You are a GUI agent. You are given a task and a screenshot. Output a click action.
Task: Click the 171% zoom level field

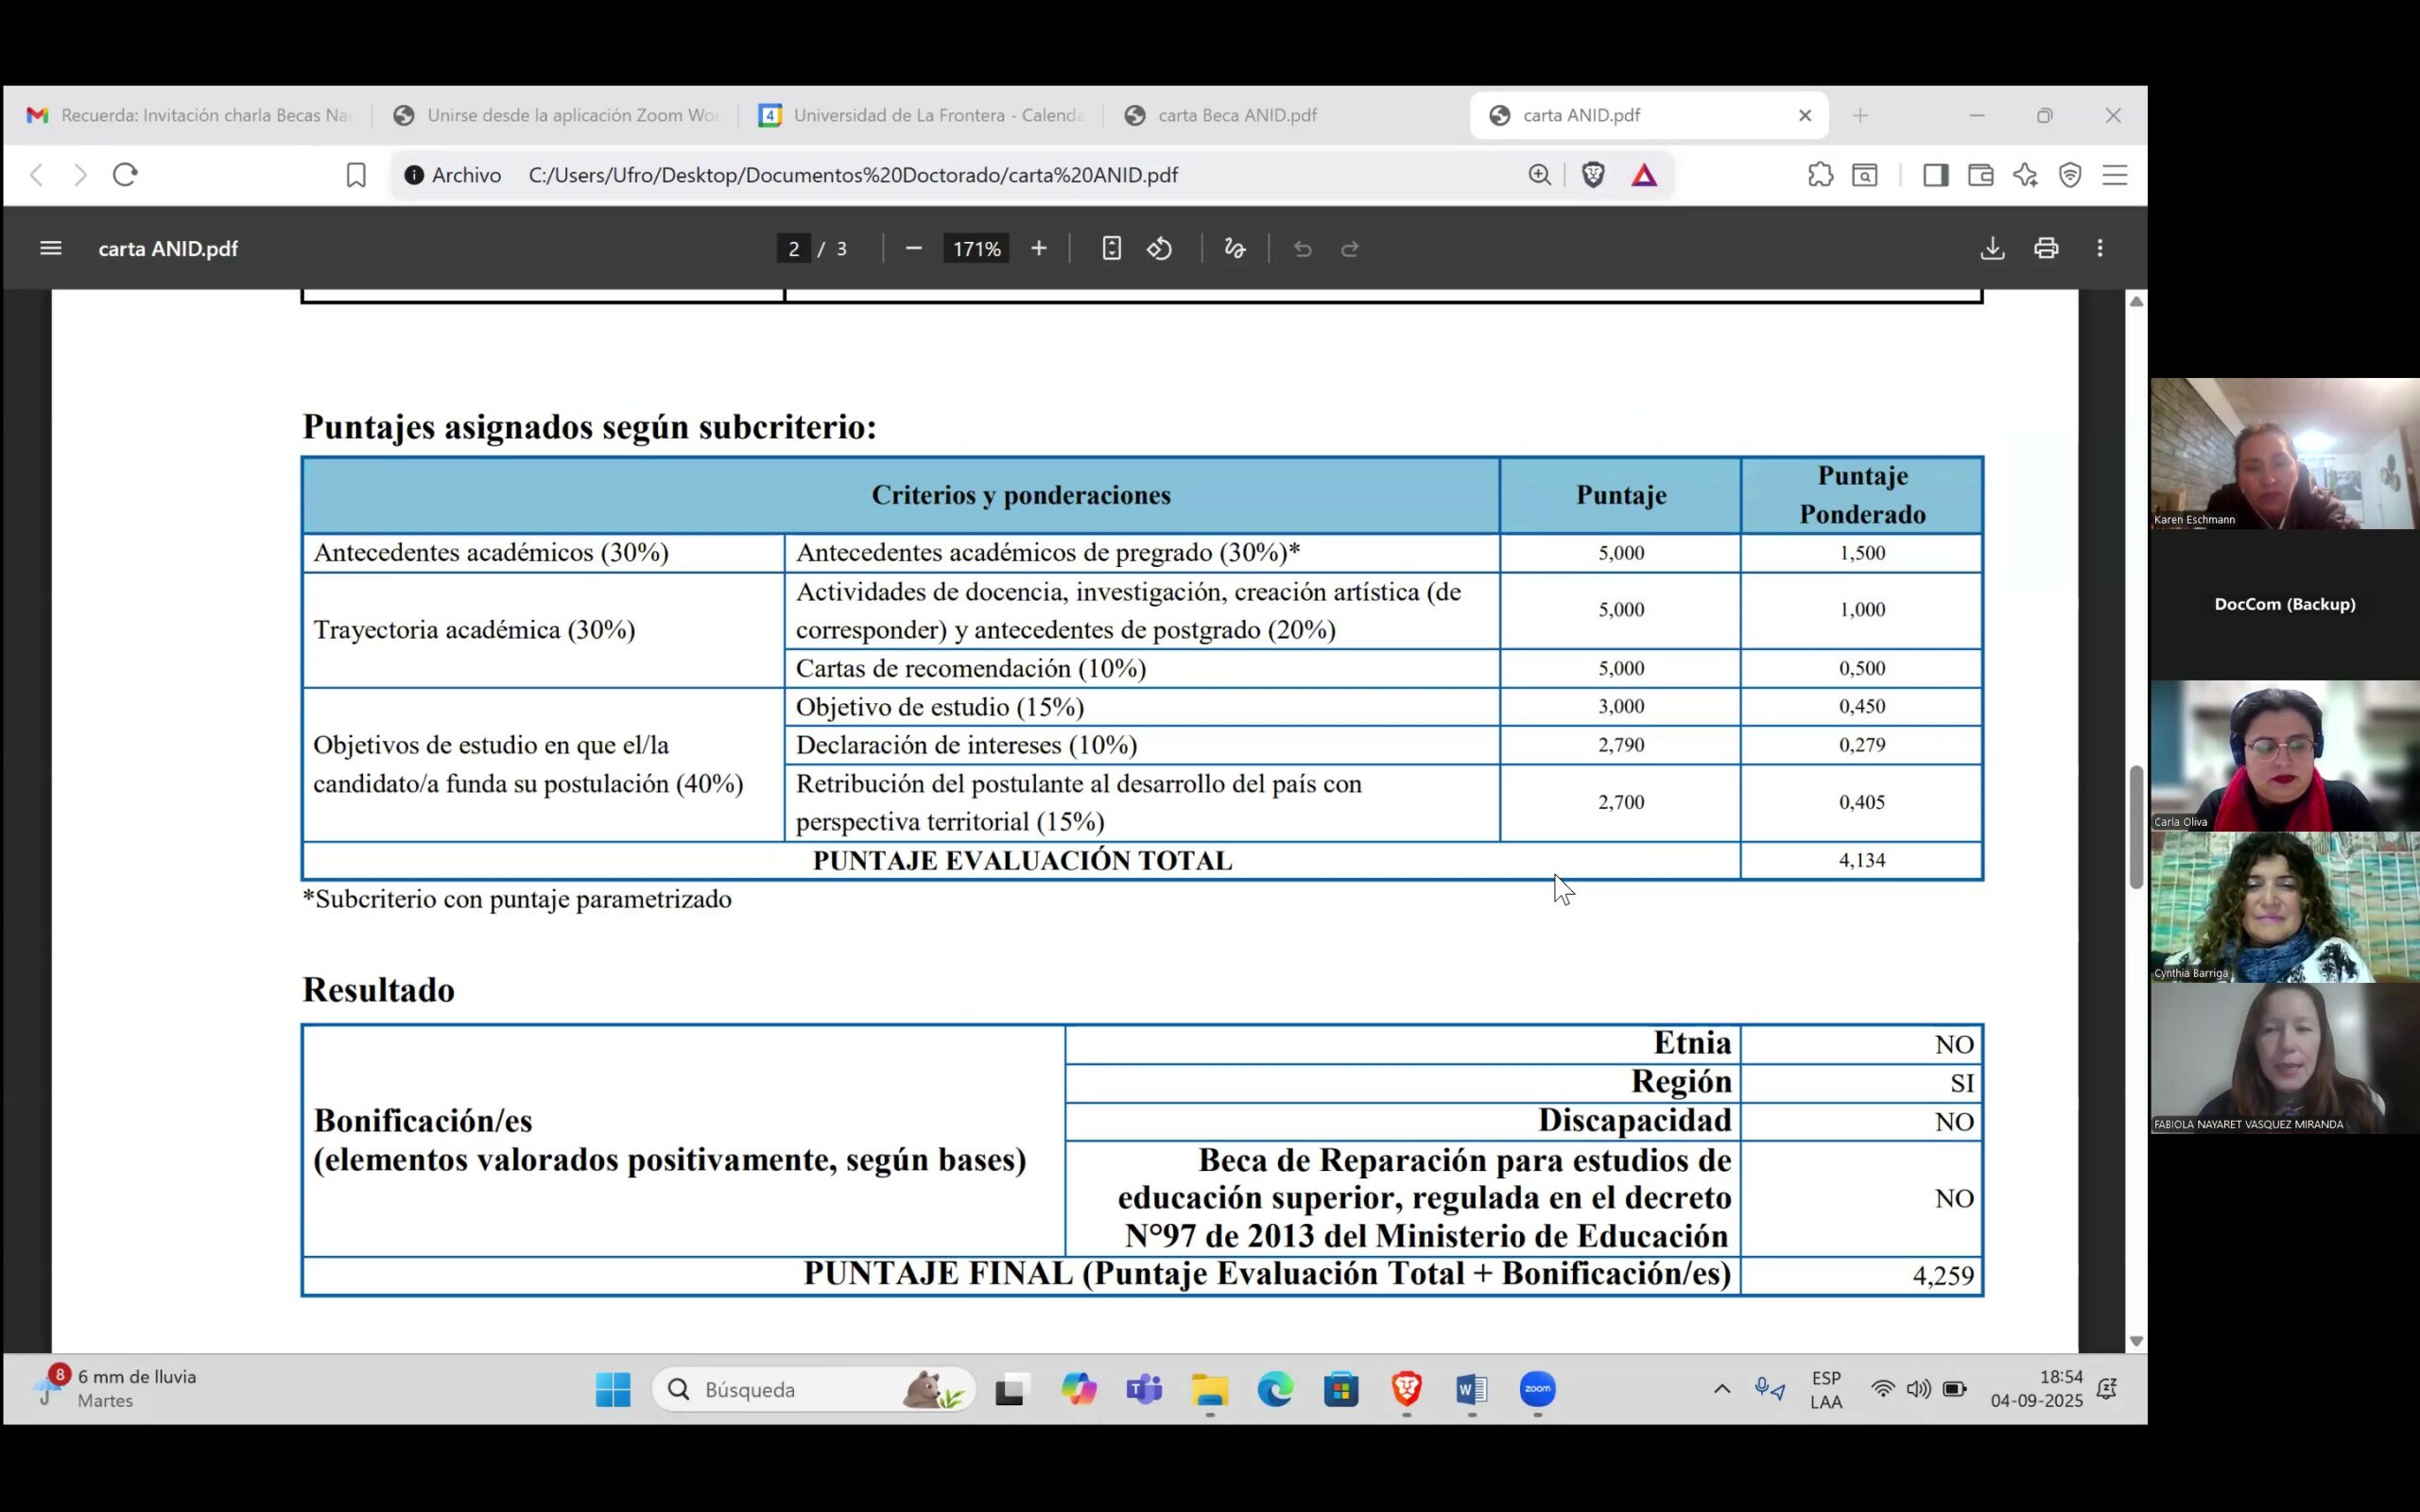[x=977, y=248]
